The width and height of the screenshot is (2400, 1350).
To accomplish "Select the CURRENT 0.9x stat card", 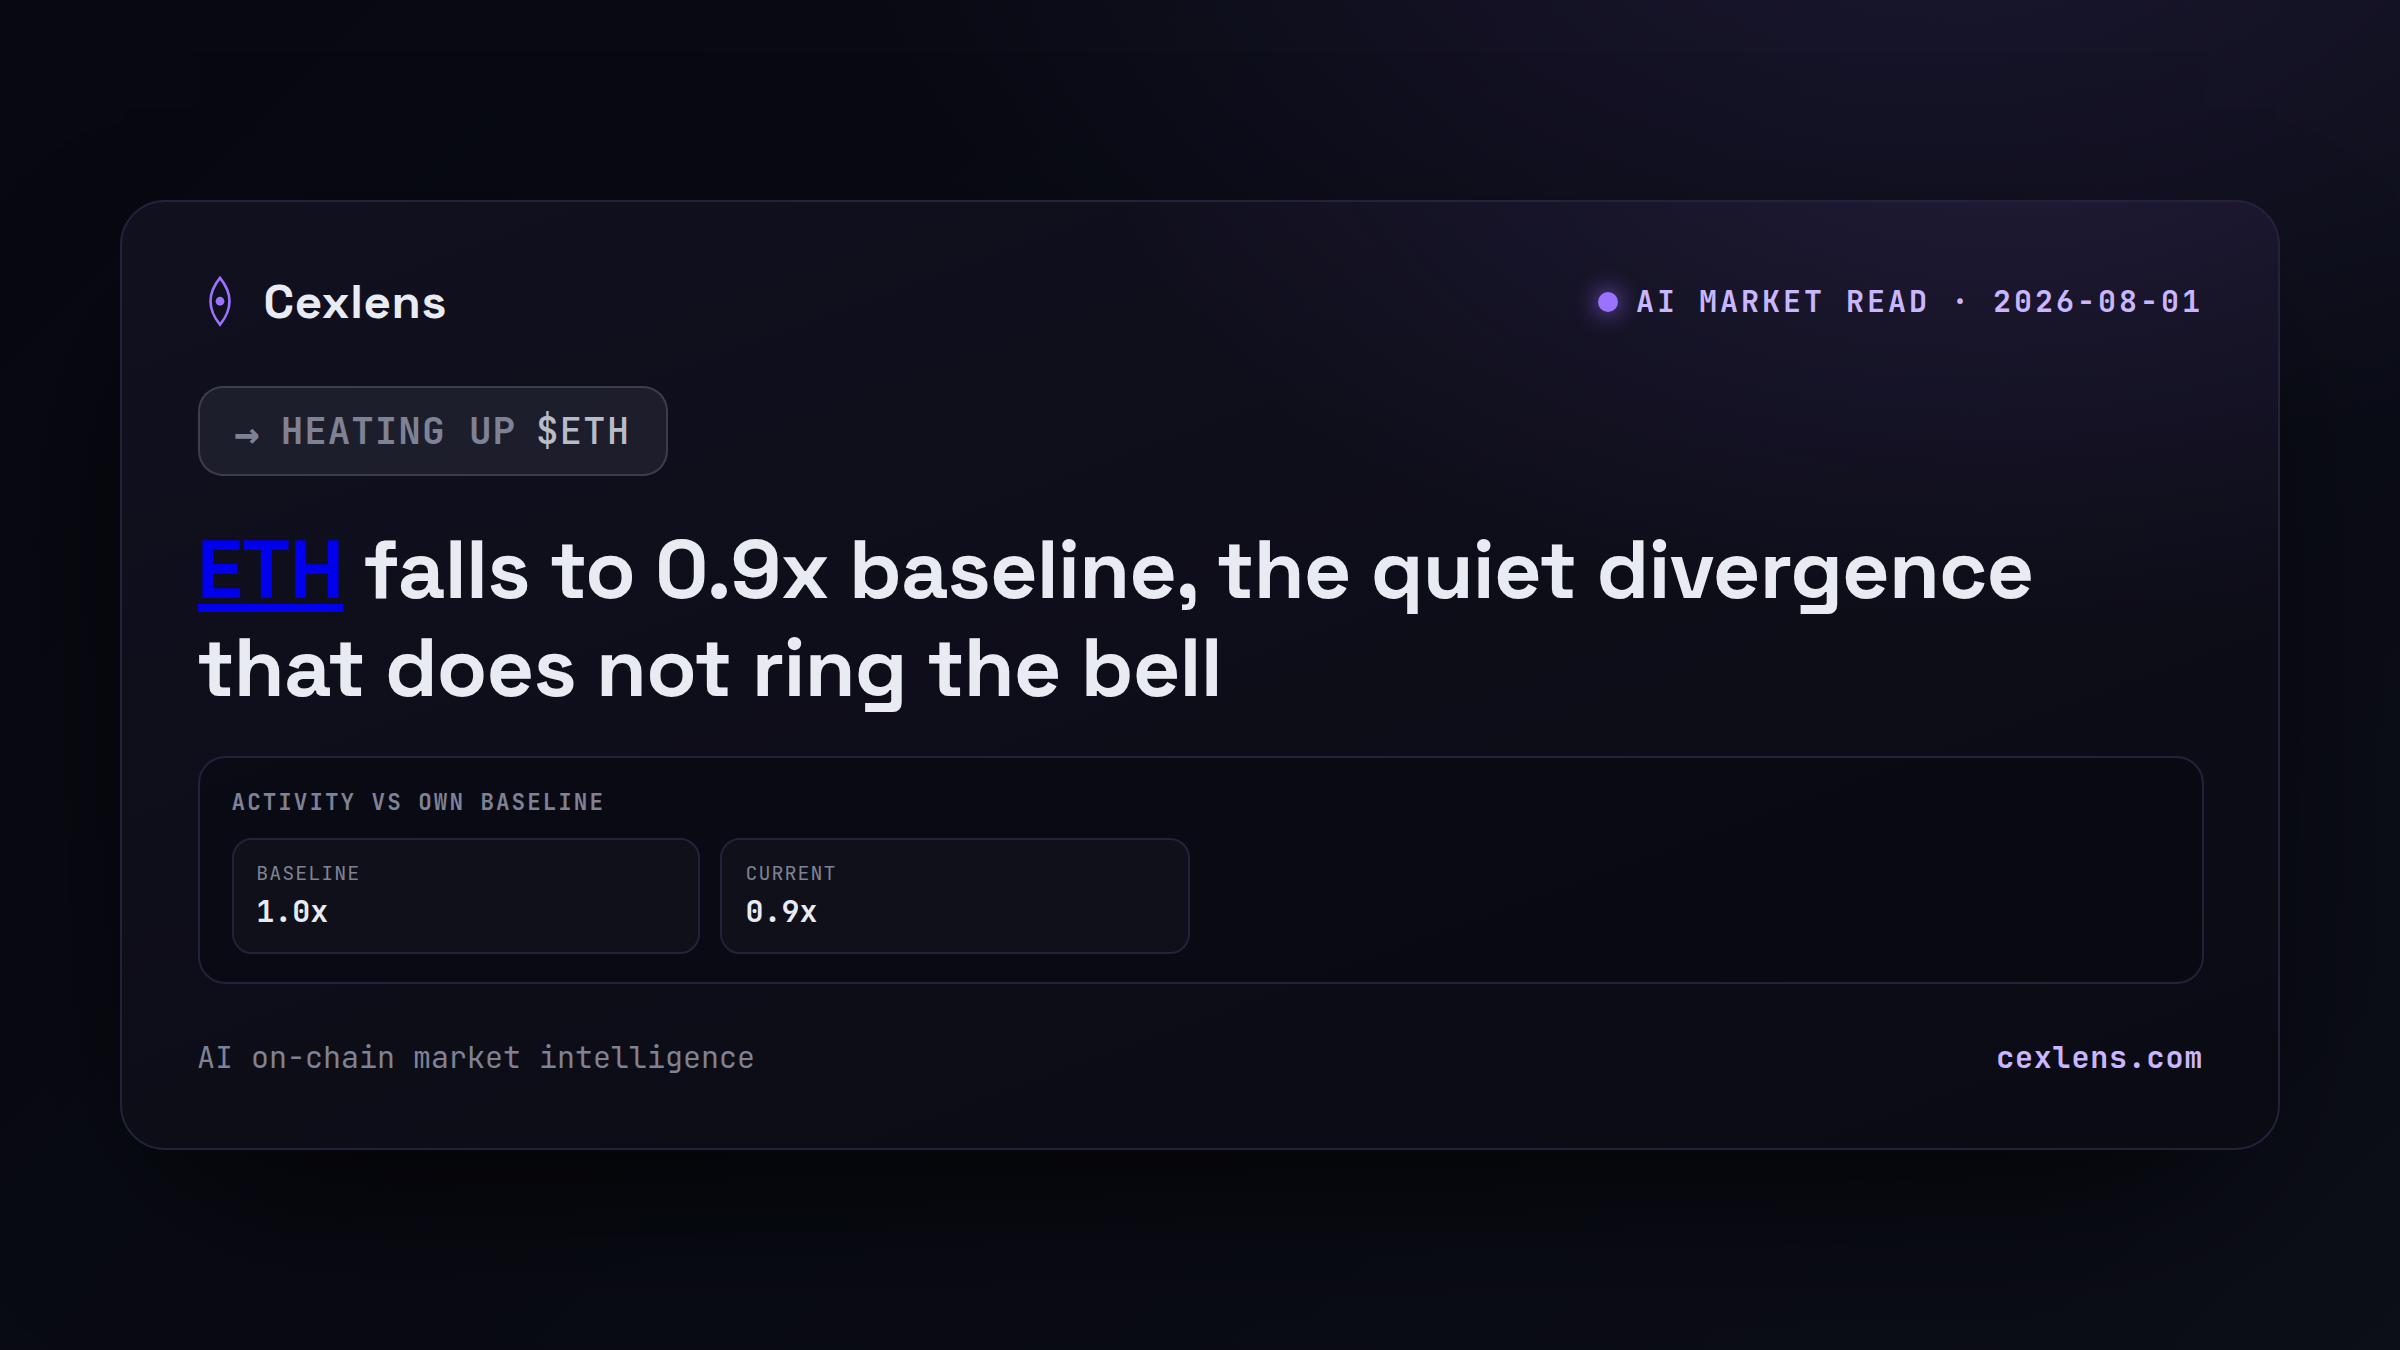I will tap(955, 896).
